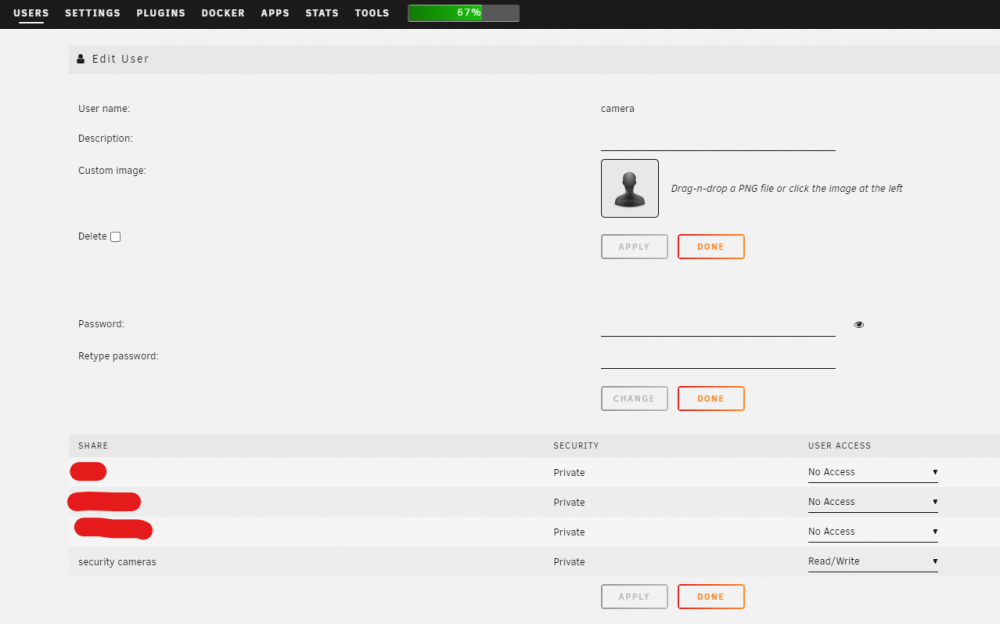Switch to the DOCKER tab
The height and width of the screenshot is (624, 1000).
pos(223,13)
